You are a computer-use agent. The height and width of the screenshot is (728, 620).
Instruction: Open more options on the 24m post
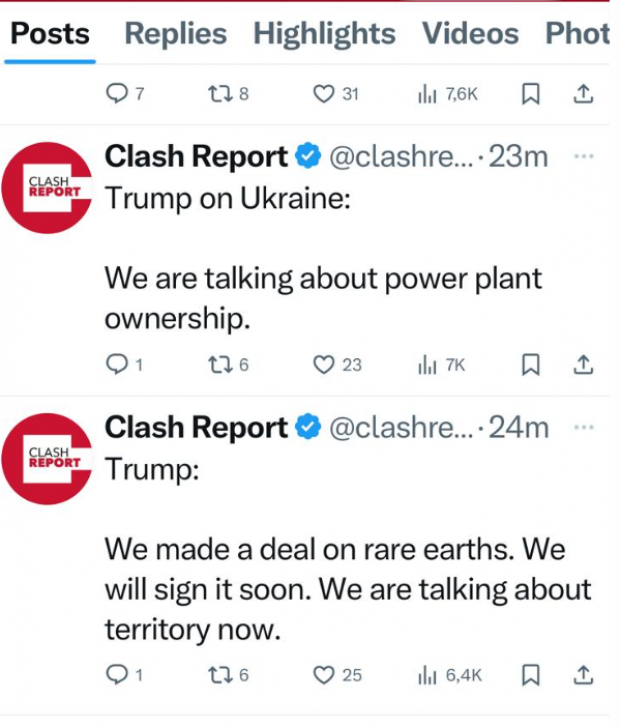point(584,428)
